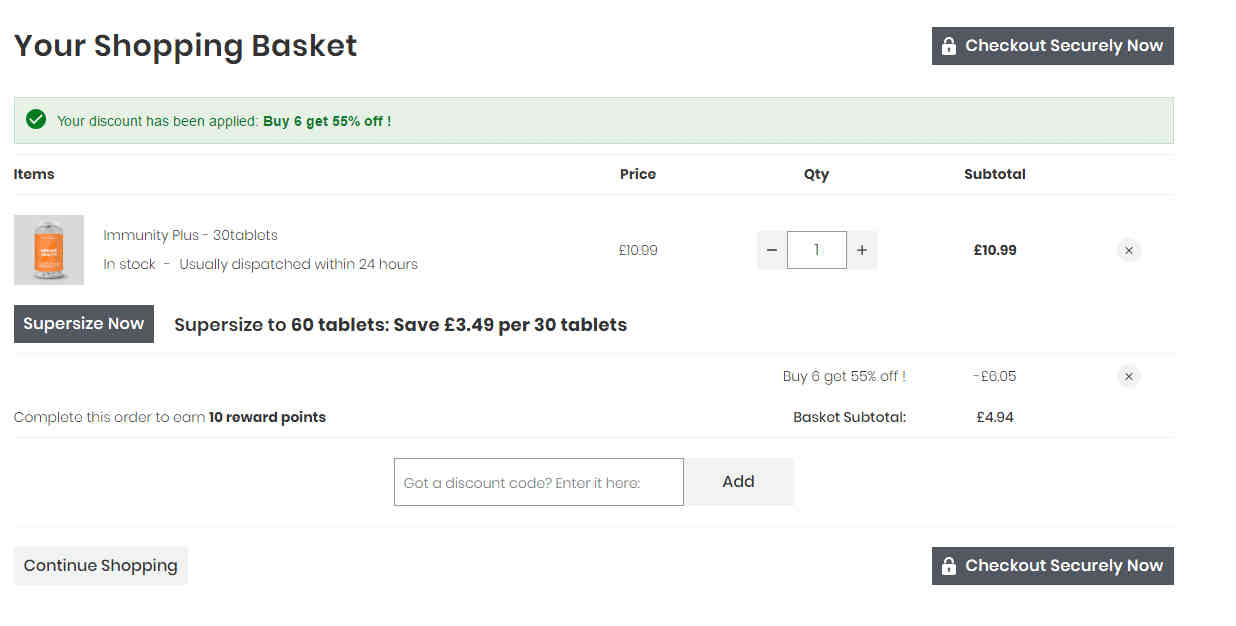This screenshot has height=626, width=1236.
Task: Click Add to apply discount code
Action: 739,482
